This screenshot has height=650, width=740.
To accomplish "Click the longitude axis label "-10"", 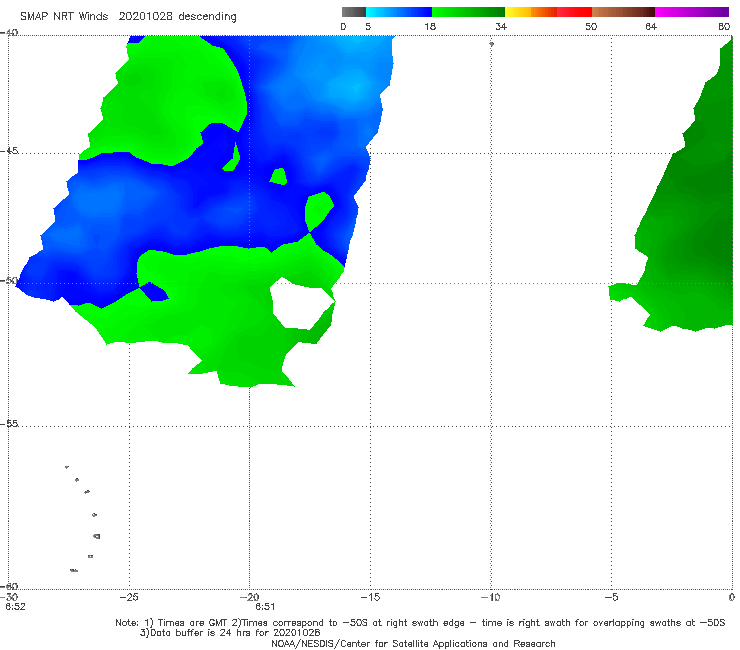I will tap(490, 597).
